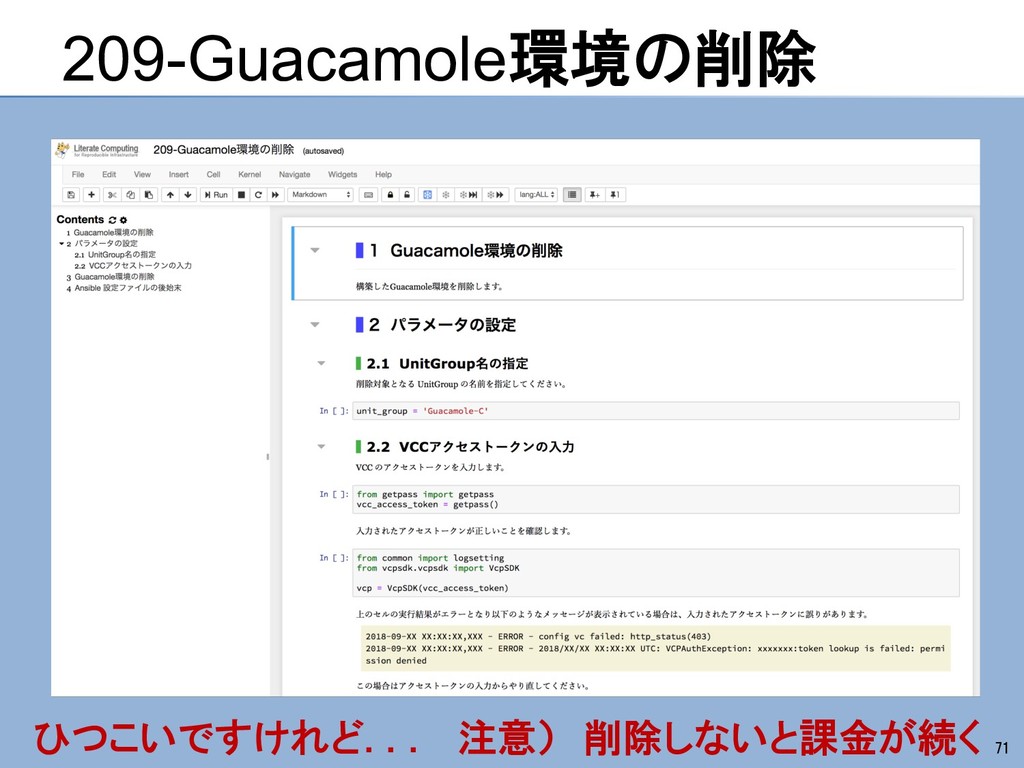This screenshot has width=1024, height=768.
Task: Click the unit_group code cell
Action: [x=656, y=411]
